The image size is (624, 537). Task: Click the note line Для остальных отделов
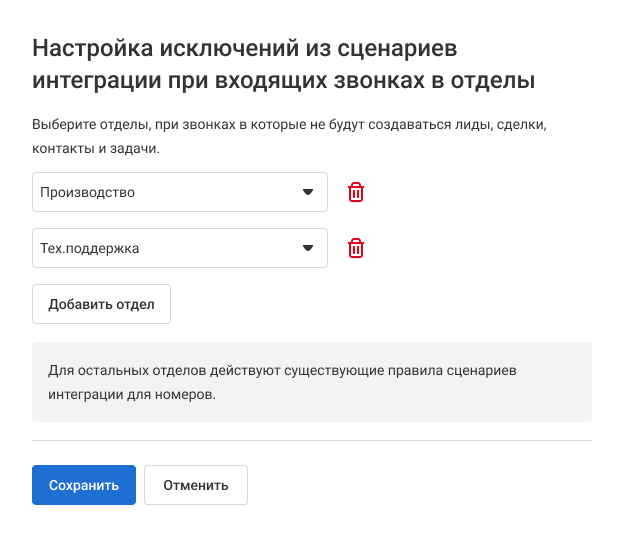tap(284, 371)
